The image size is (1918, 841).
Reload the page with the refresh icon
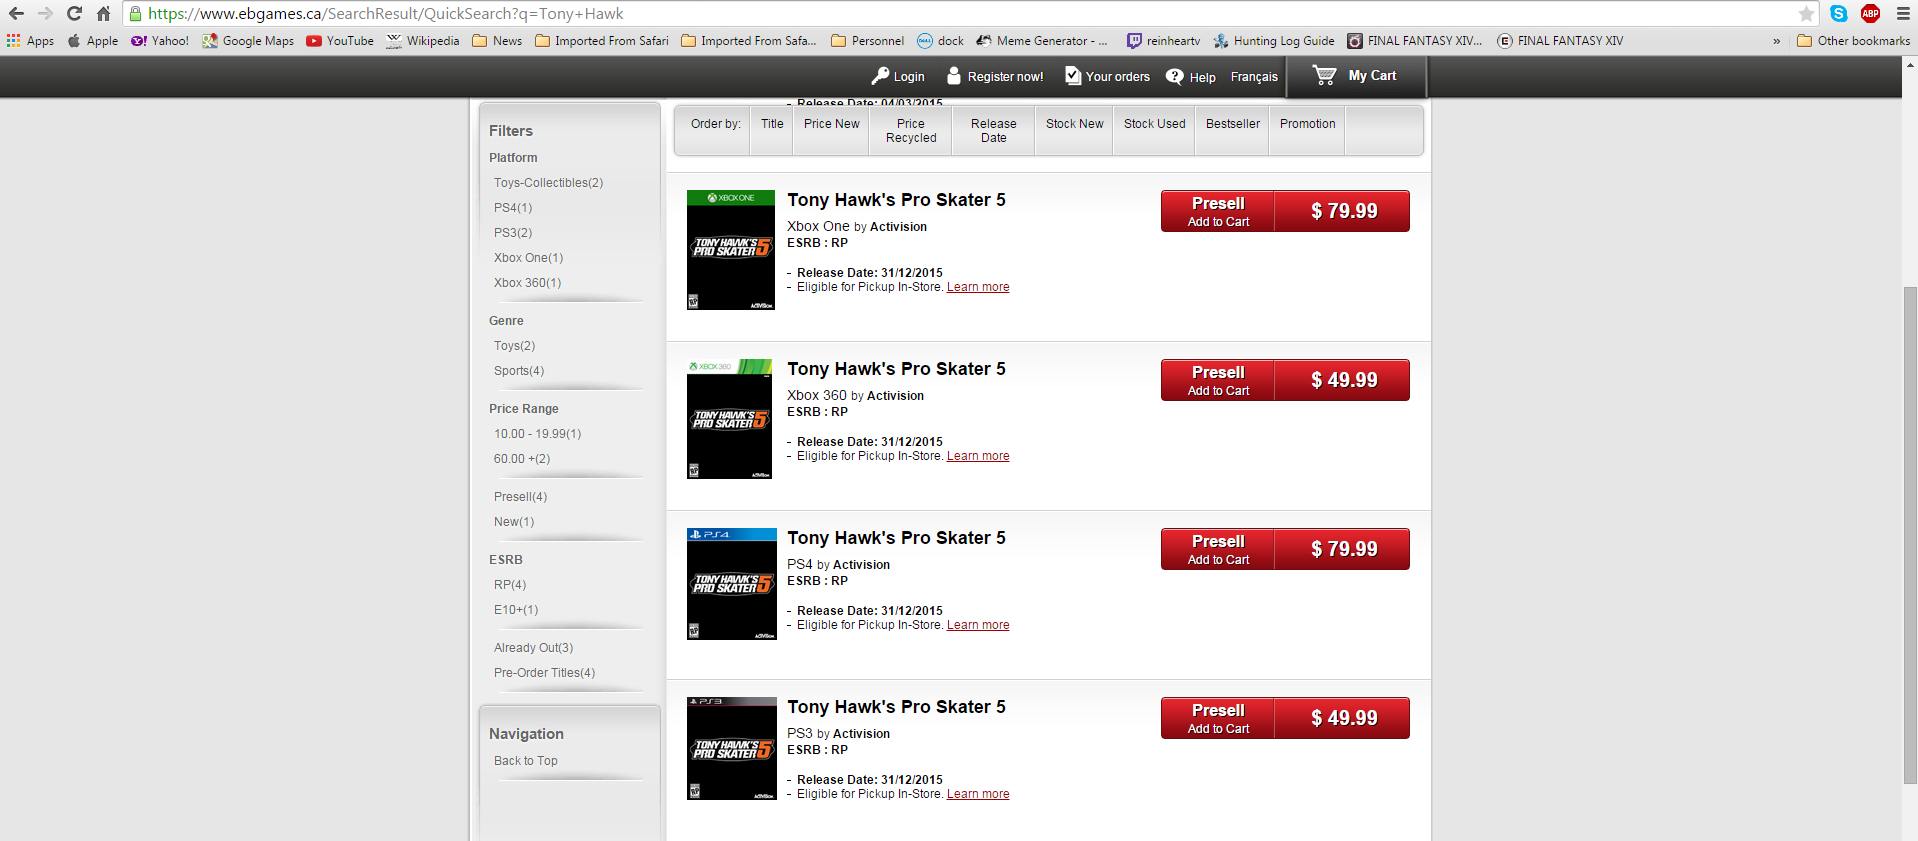(74, 14)
